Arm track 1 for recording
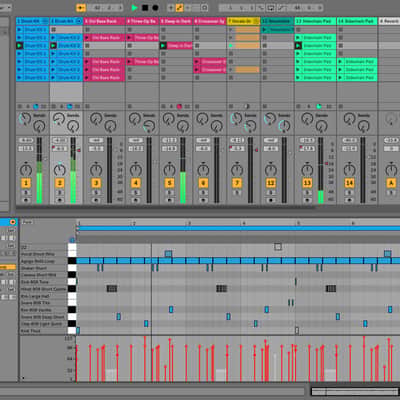The width and height of the screenshot is (400, 400). (x=26, y=200)
